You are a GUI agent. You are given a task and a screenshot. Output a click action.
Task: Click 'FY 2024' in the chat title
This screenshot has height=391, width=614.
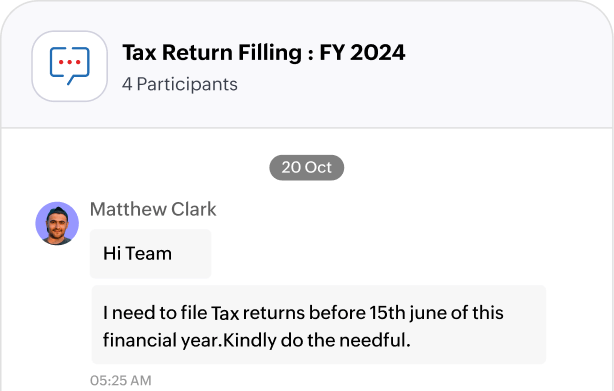362,52
